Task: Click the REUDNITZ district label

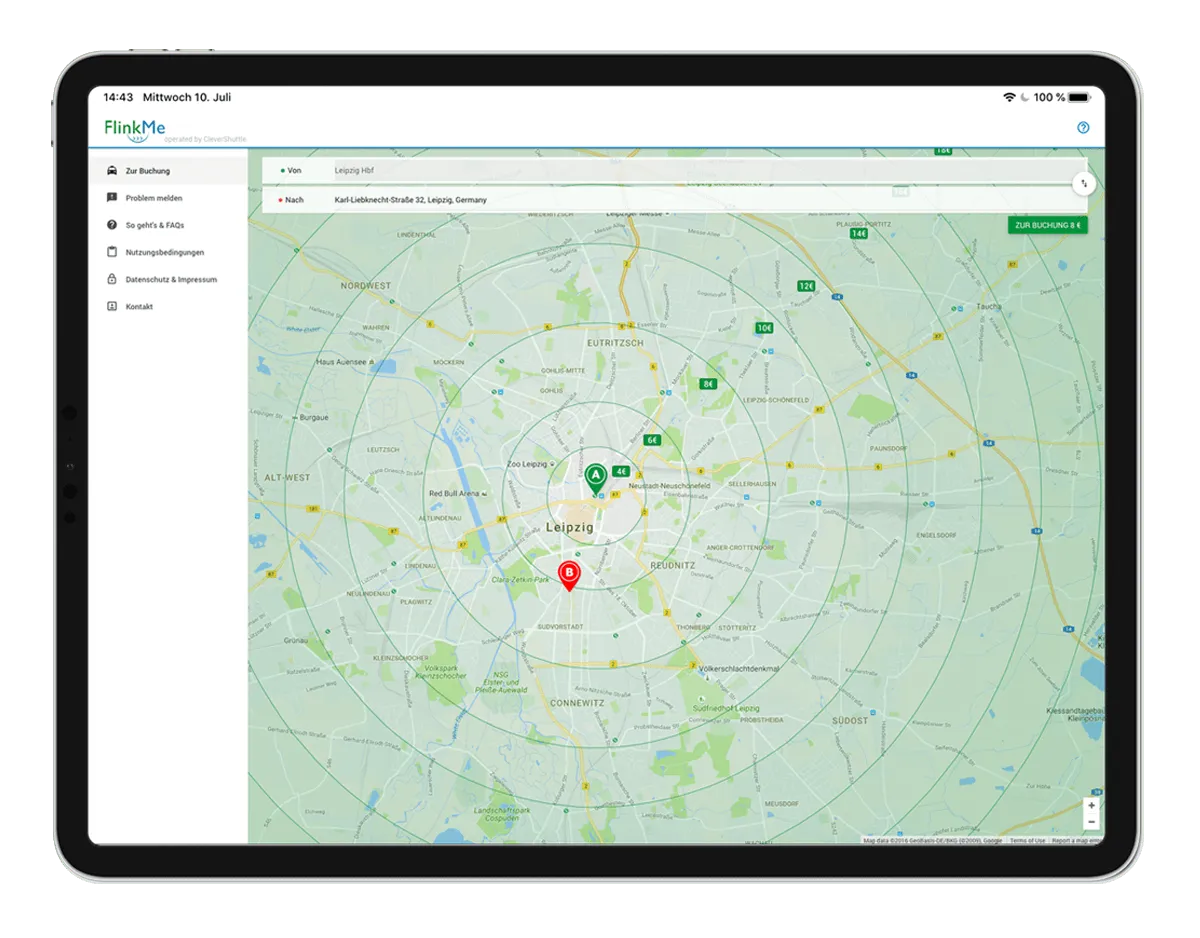Action: tap(672, 565)
